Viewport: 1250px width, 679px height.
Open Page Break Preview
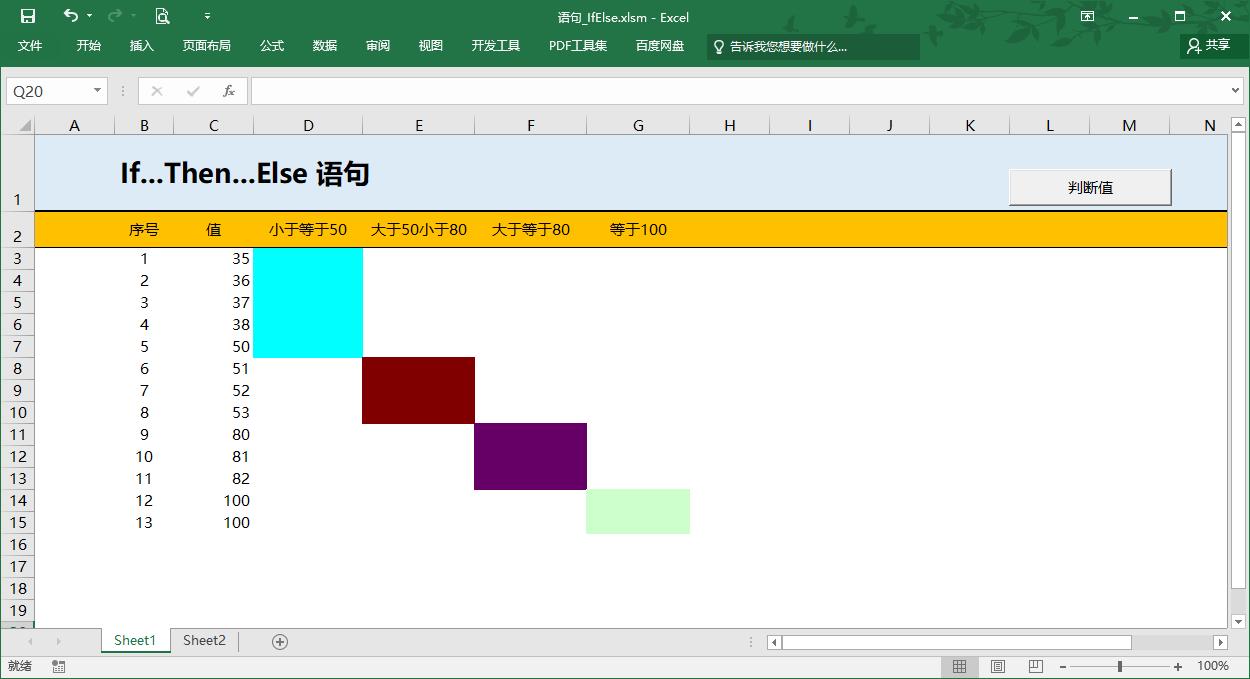click(1035, 665)
